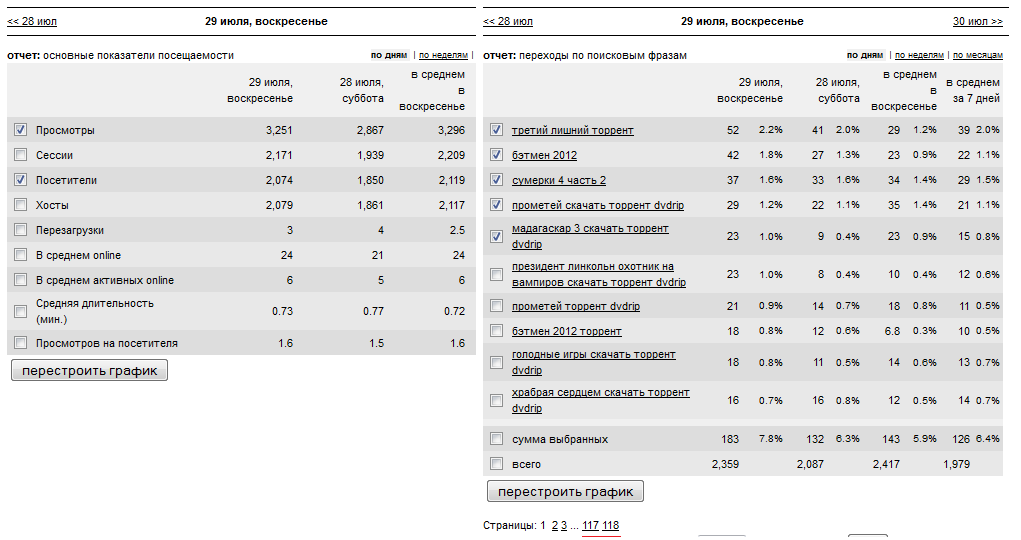The width and height of the screenshot is (1021, 540).
Task: Enable the Сессии checkbox
Action: (21, 155)
